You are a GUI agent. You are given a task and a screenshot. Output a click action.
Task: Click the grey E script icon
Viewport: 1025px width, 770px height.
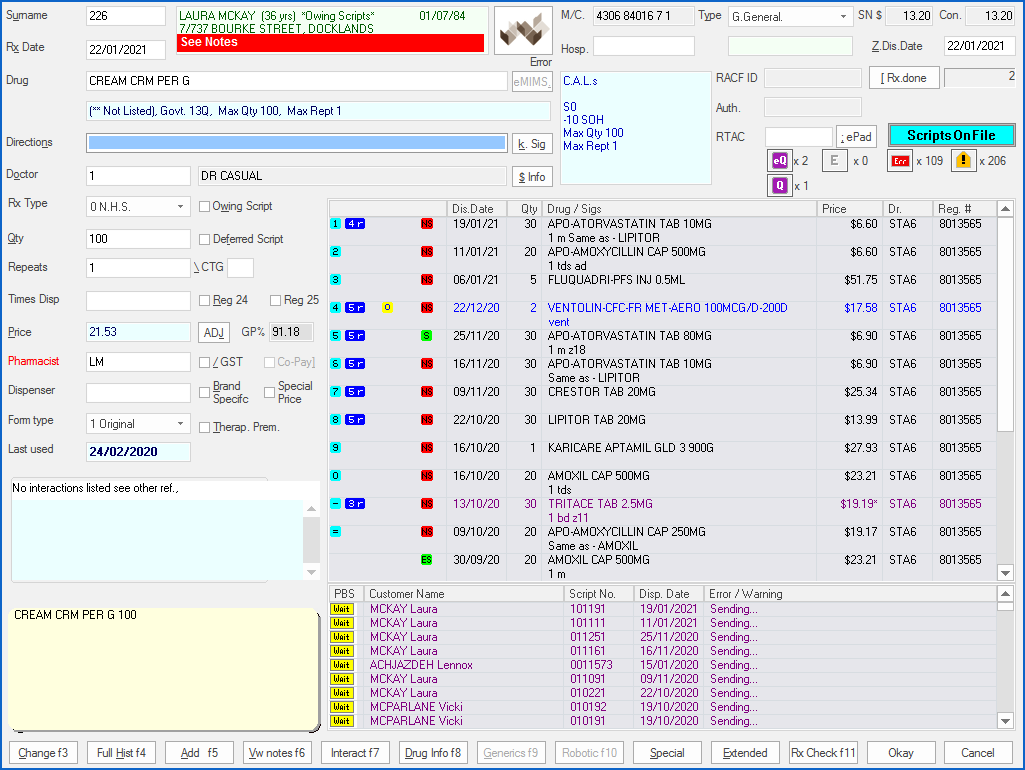point(835,160)
